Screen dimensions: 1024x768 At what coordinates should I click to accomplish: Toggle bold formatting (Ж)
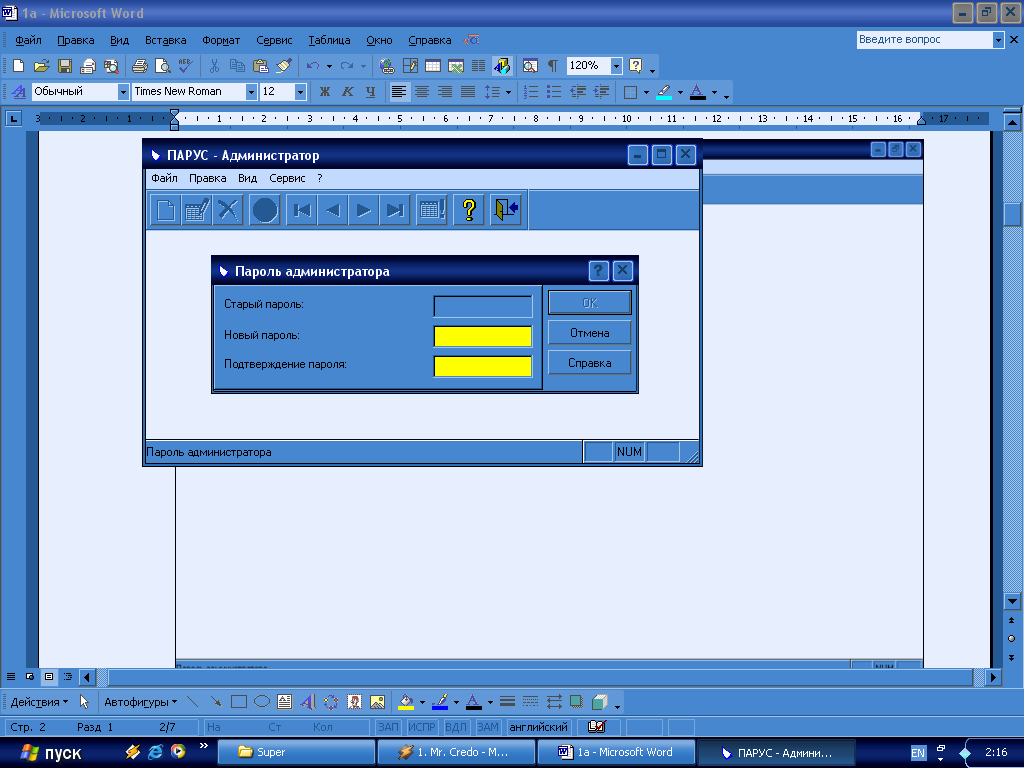pyautogui.click(x=324, y=92)
